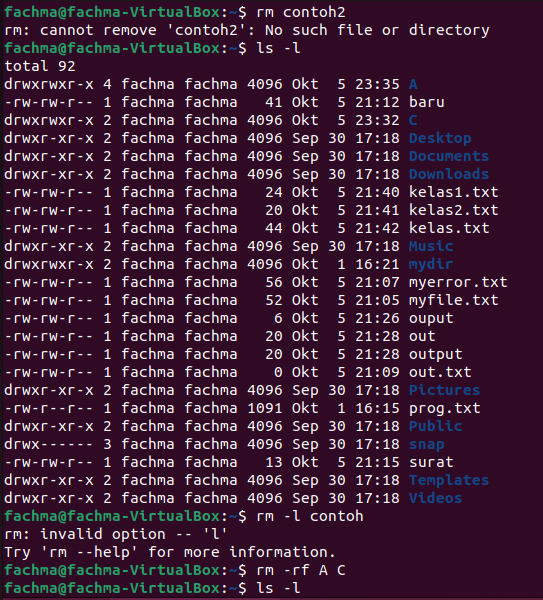543x600 pixels.
Task: Click the myfile.txt filename
Action: pos(453,300)
